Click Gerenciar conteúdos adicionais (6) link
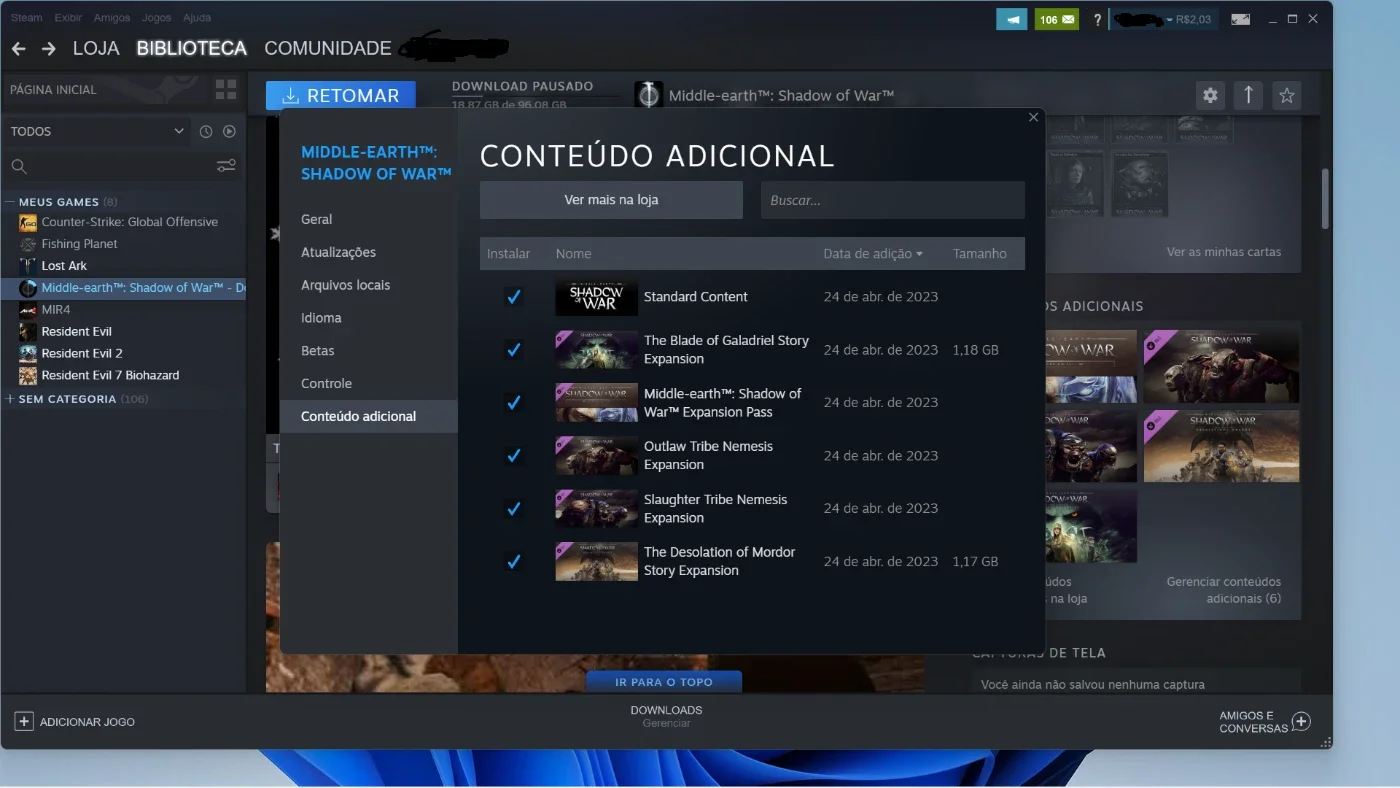 [x=1224, y=590]
